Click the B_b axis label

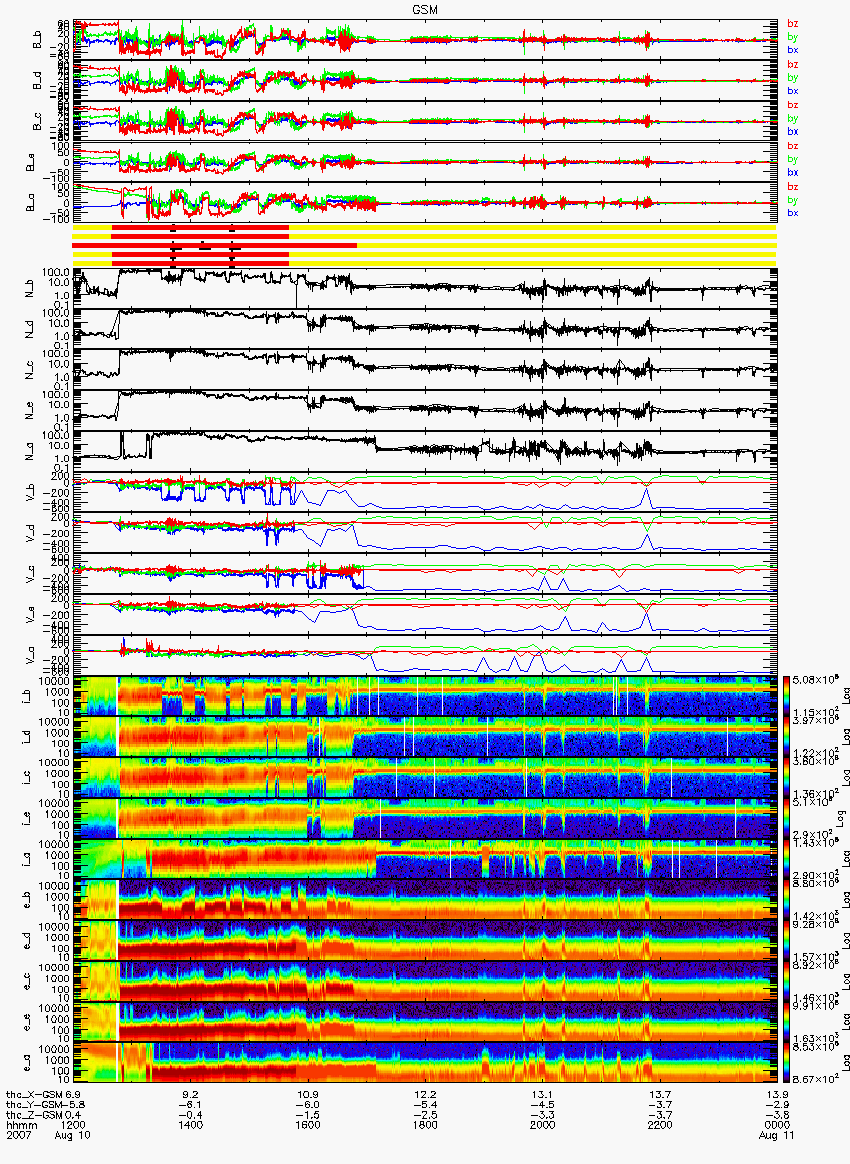[36, 40]
